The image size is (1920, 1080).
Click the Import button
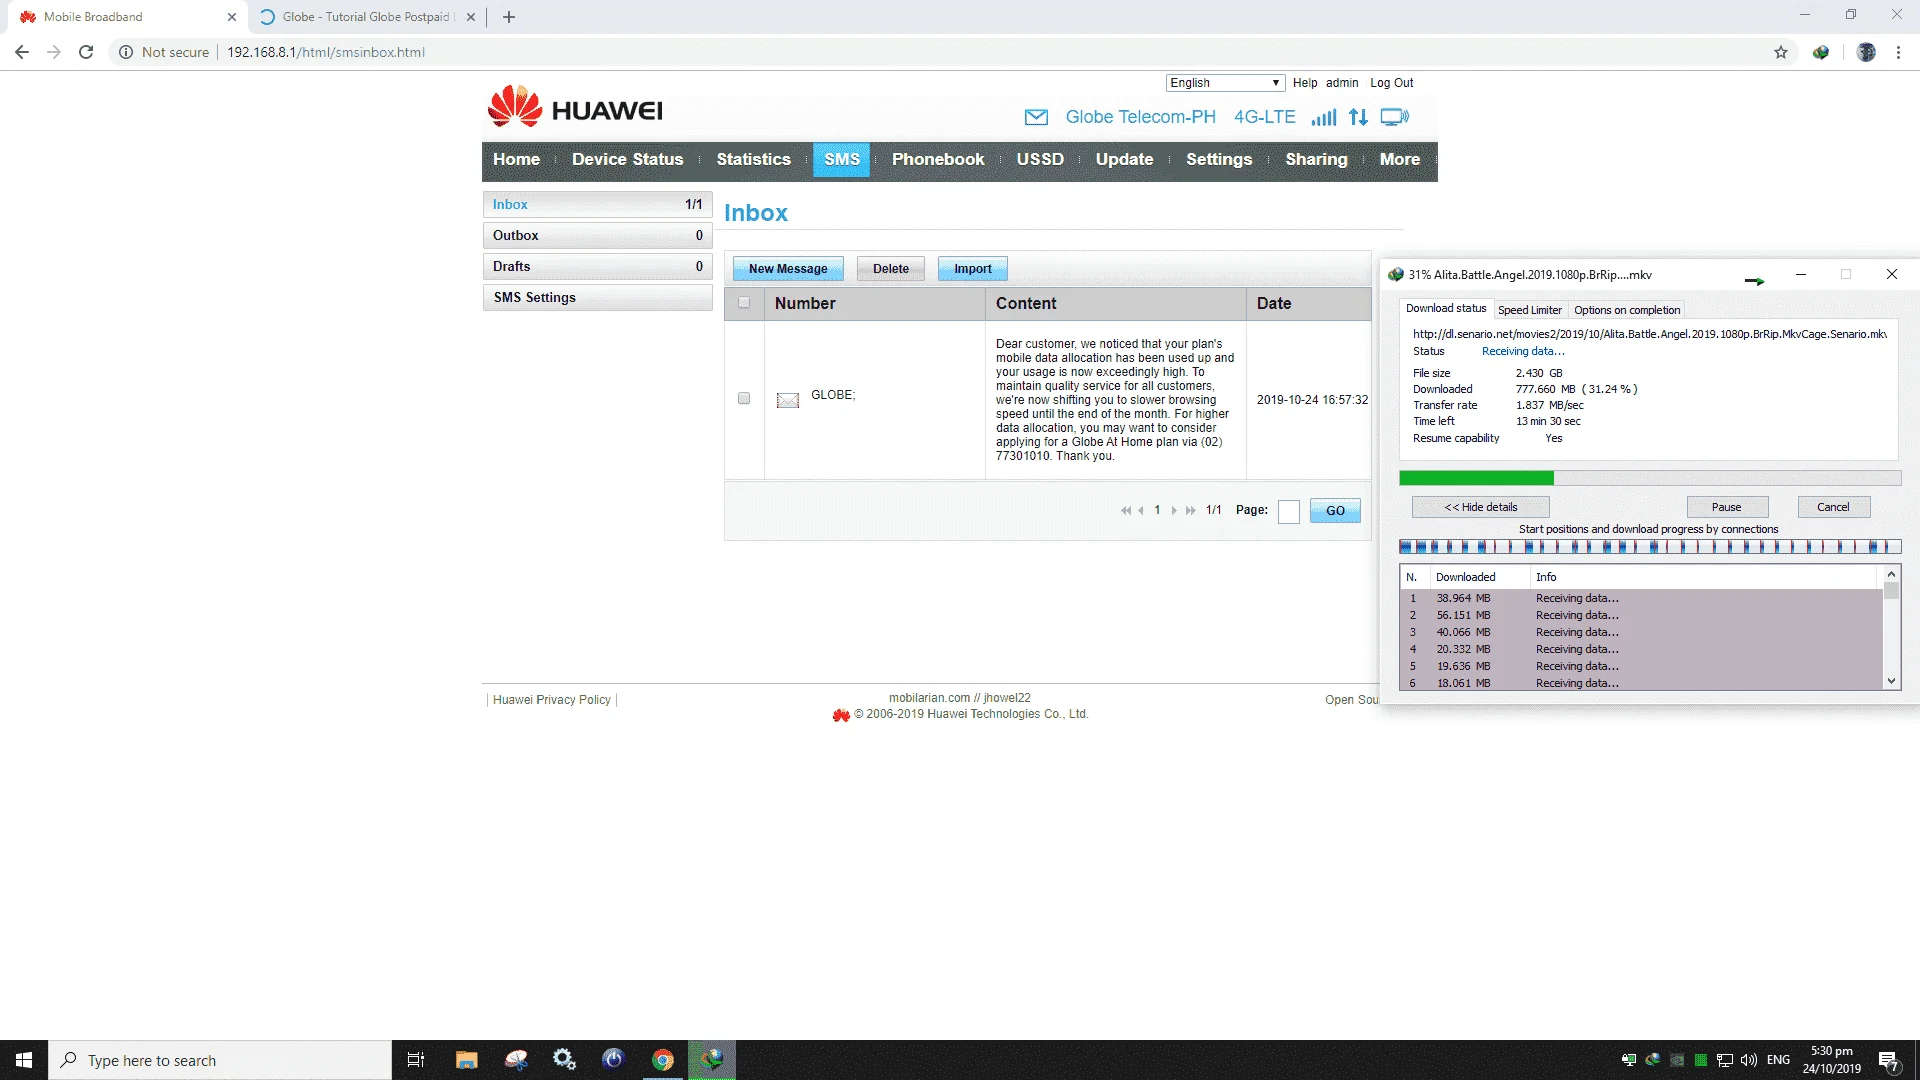973,269
